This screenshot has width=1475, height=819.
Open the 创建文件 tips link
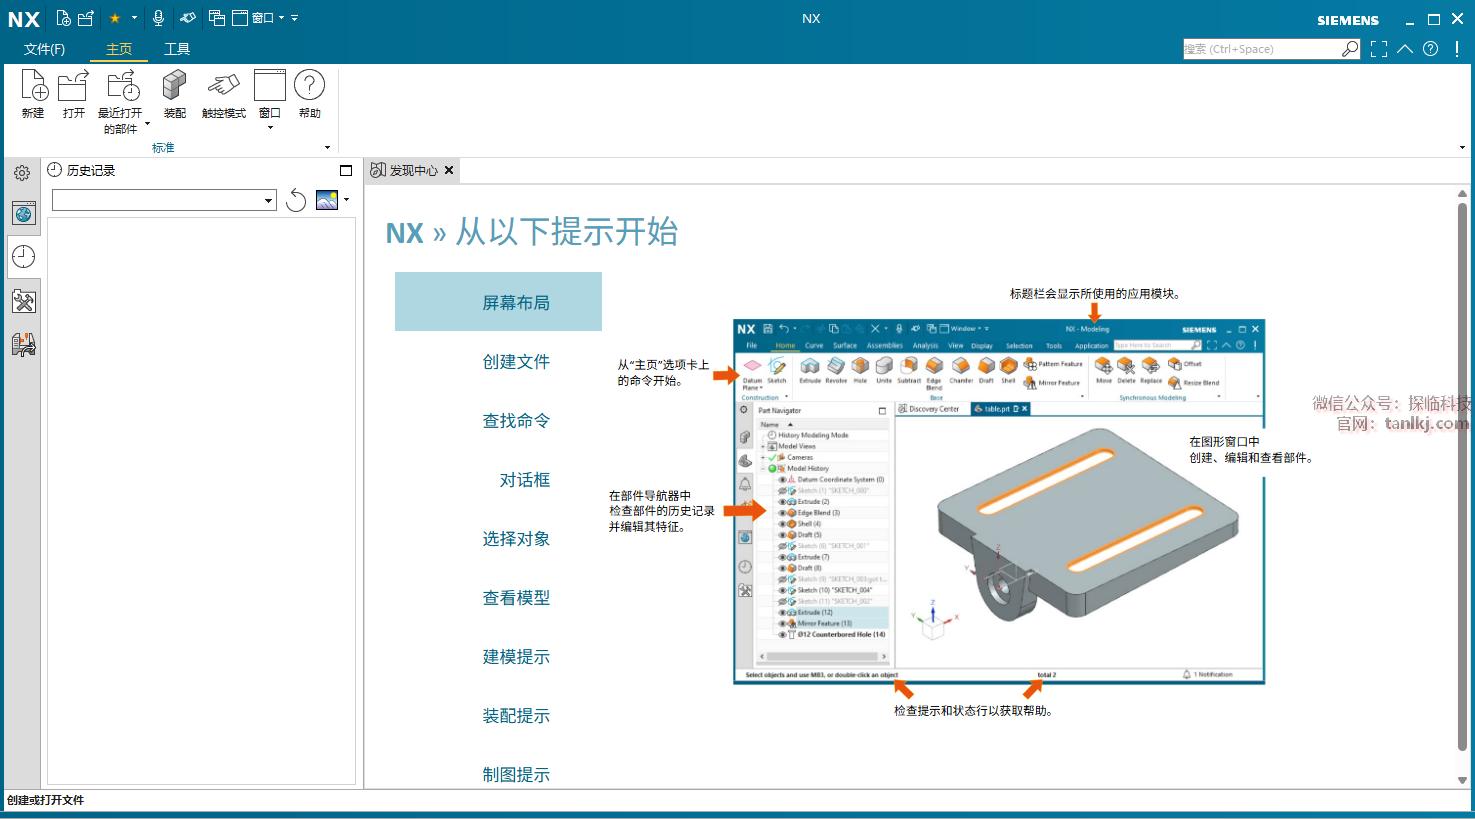pyautogui.click(x=516, y=362)
